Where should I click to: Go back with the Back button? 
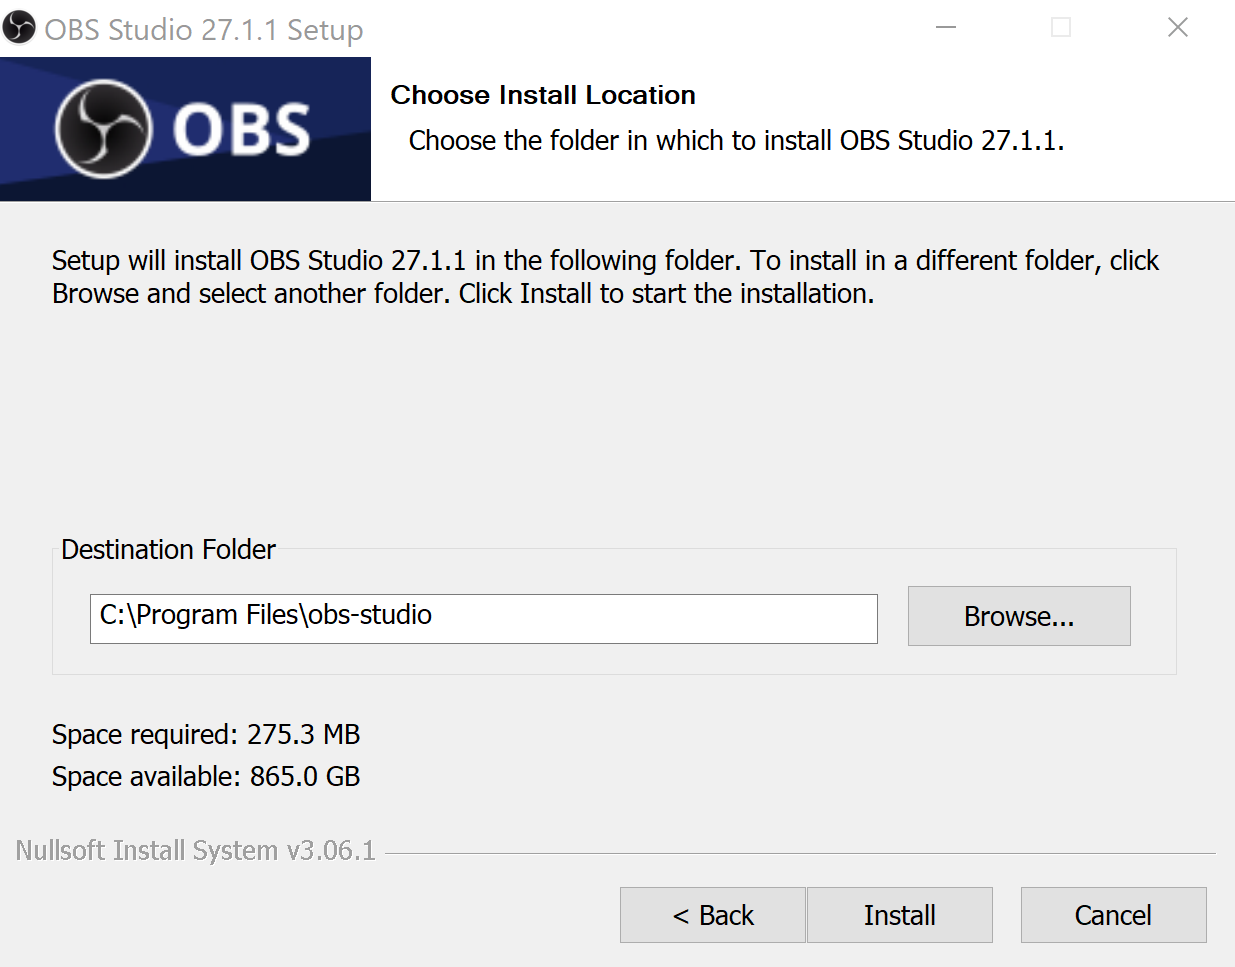[712, 914]
